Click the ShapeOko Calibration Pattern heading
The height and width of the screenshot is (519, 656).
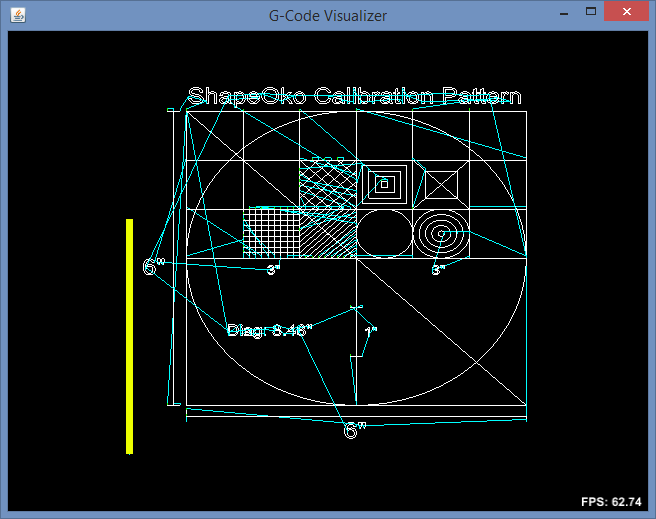354,96
